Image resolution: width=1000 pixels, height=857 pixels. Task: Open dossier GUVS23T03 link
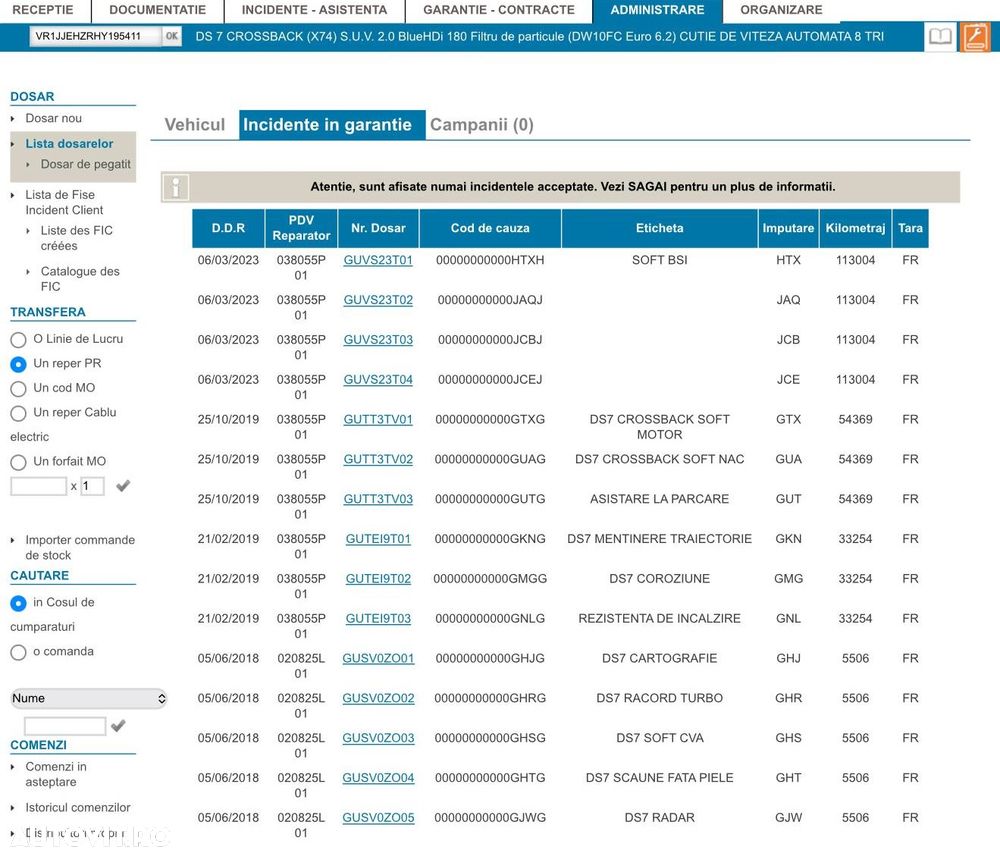tap(378, 340)
